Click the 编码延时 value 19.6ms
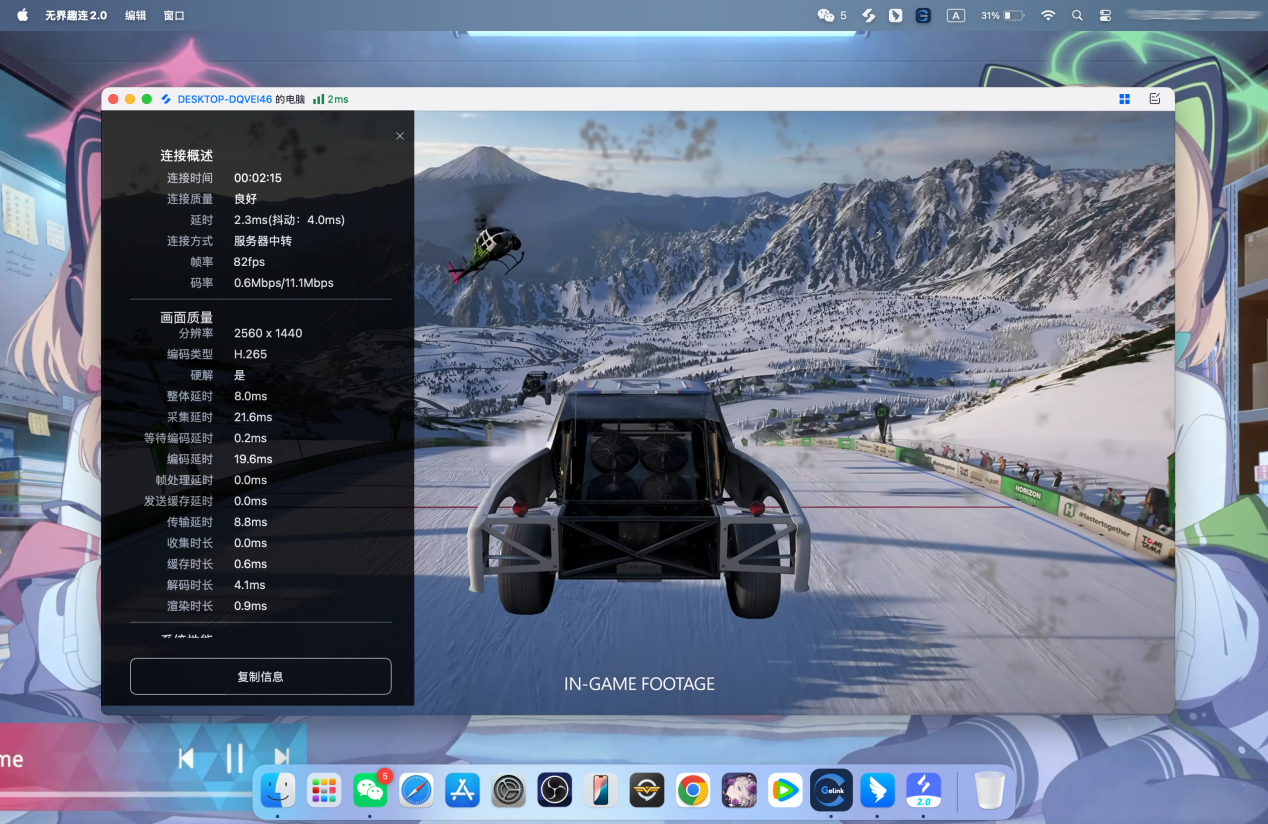 (253, 459)
